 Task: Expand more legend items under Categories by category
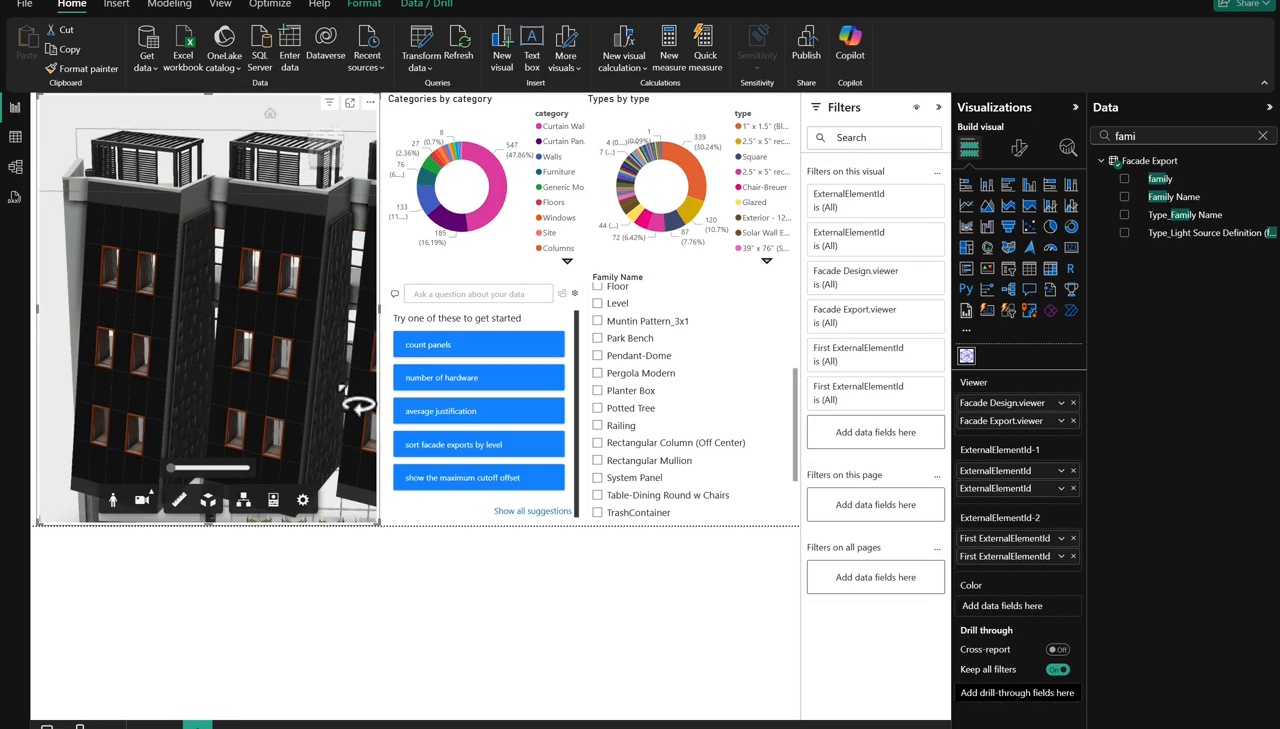[567, 261]
